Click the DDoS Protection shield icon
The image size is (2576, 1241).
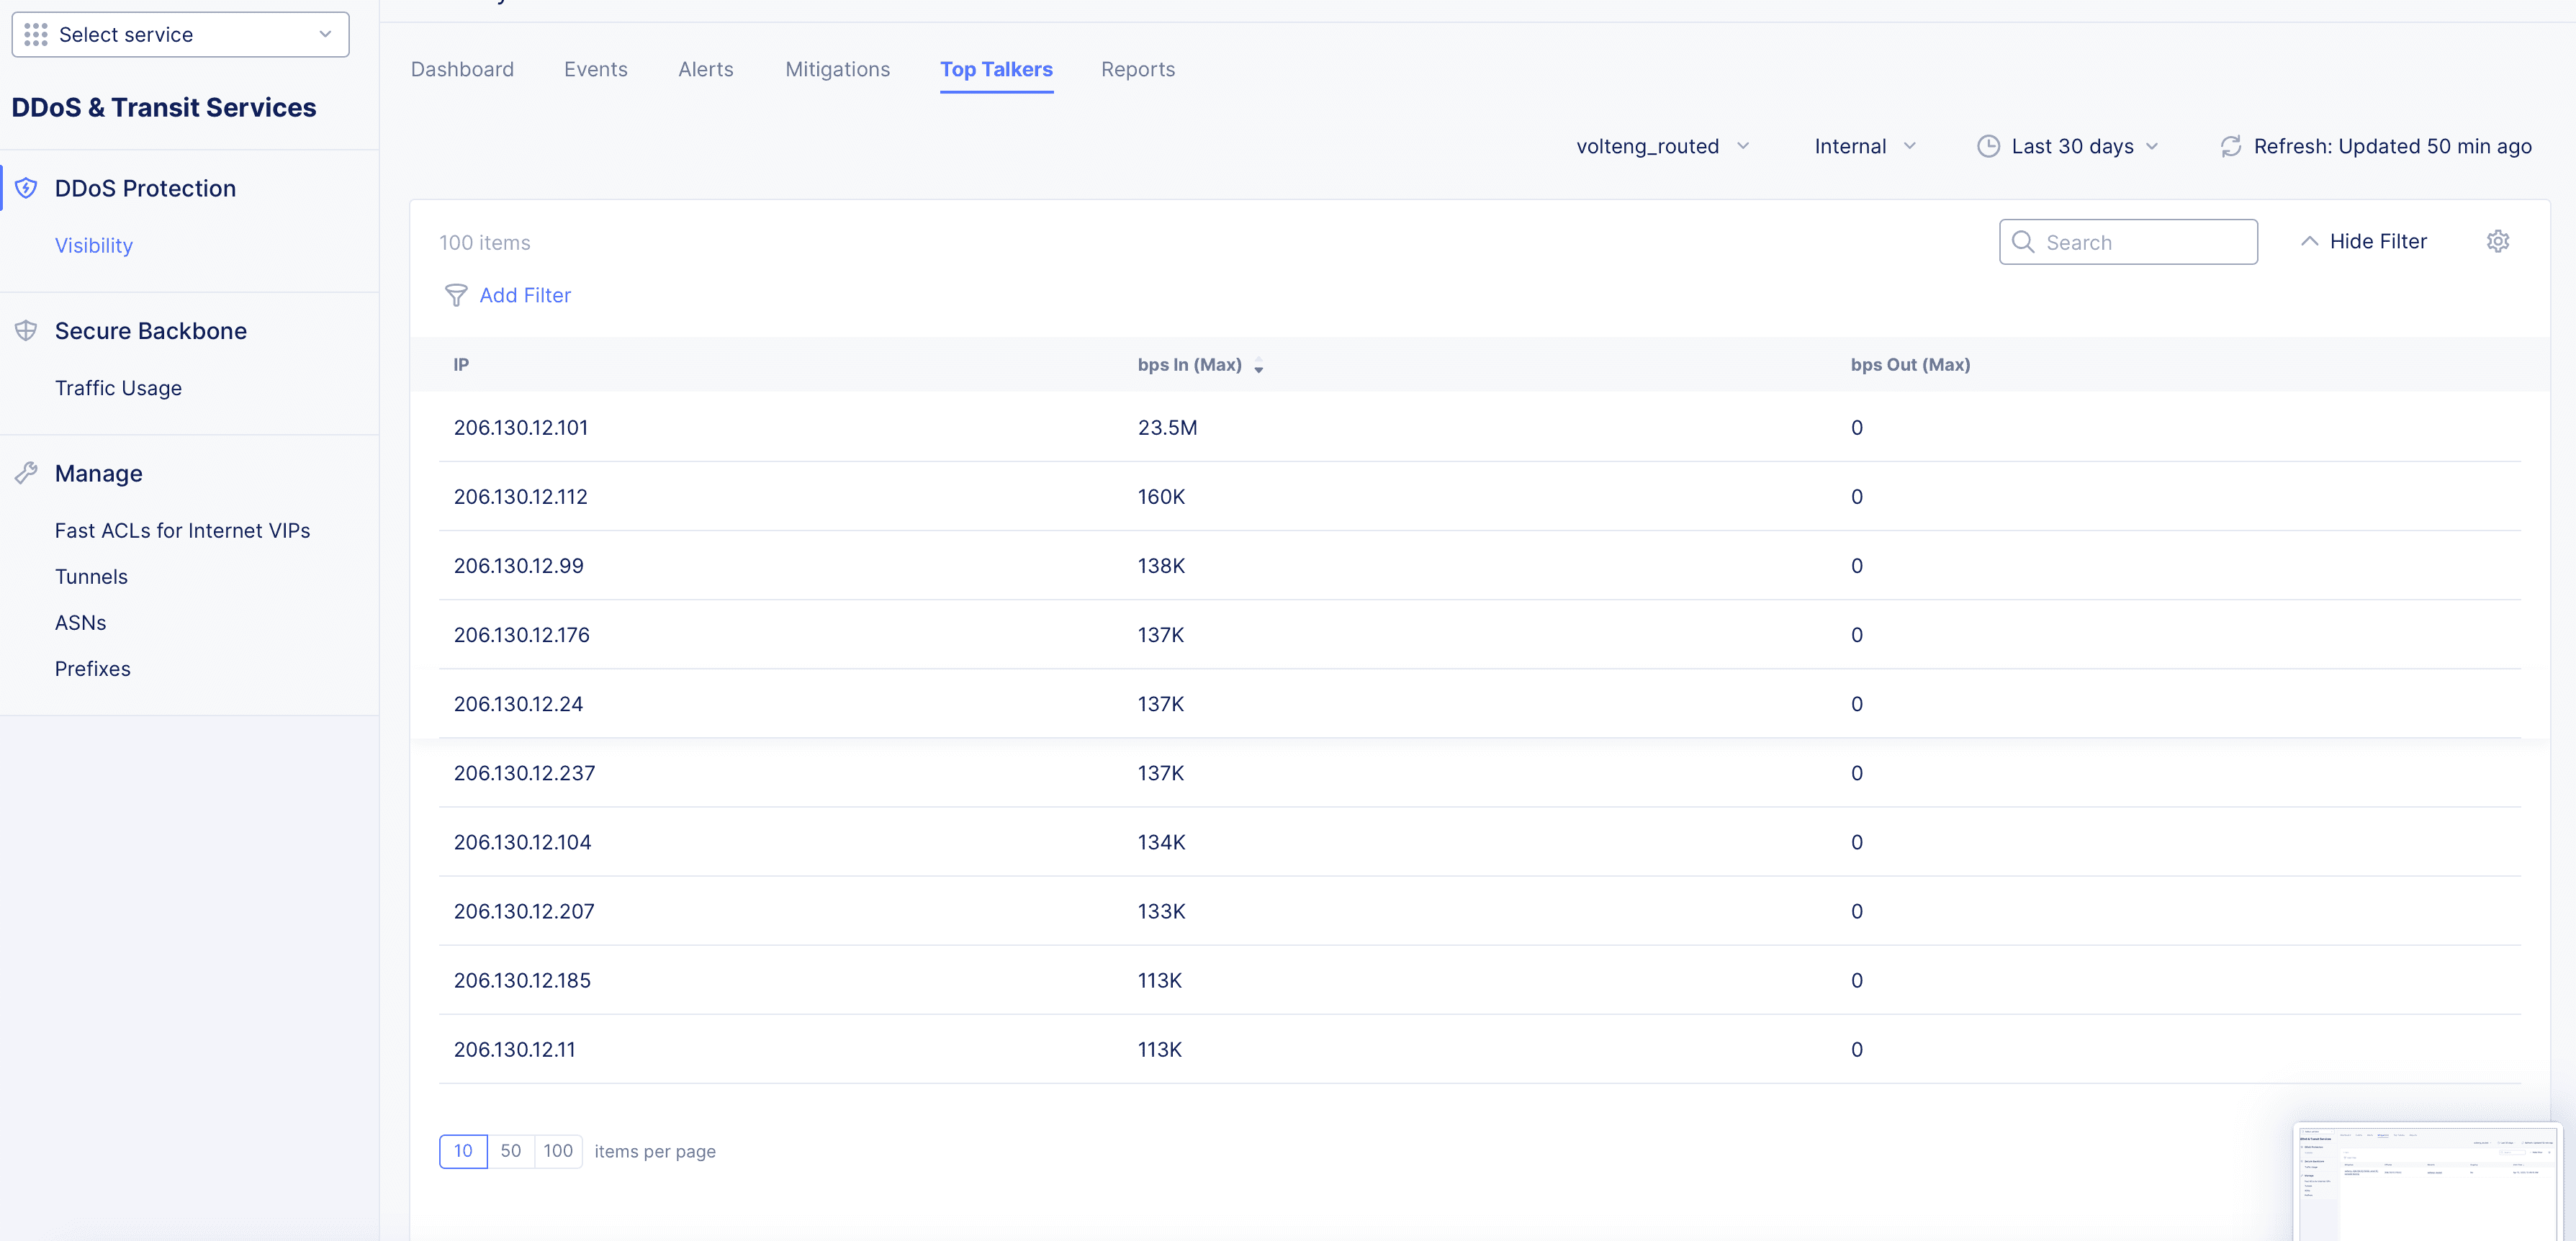tap(26, 188)
